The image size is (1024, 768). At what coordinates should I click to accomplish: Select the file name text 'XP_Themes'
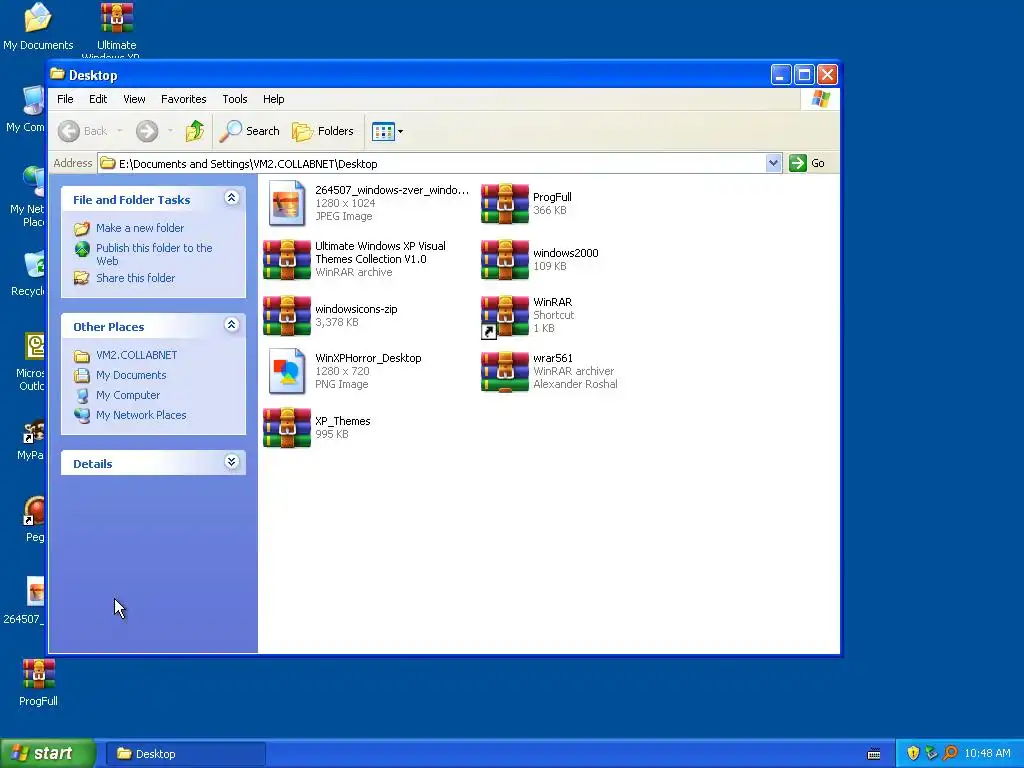pos(342,421)
